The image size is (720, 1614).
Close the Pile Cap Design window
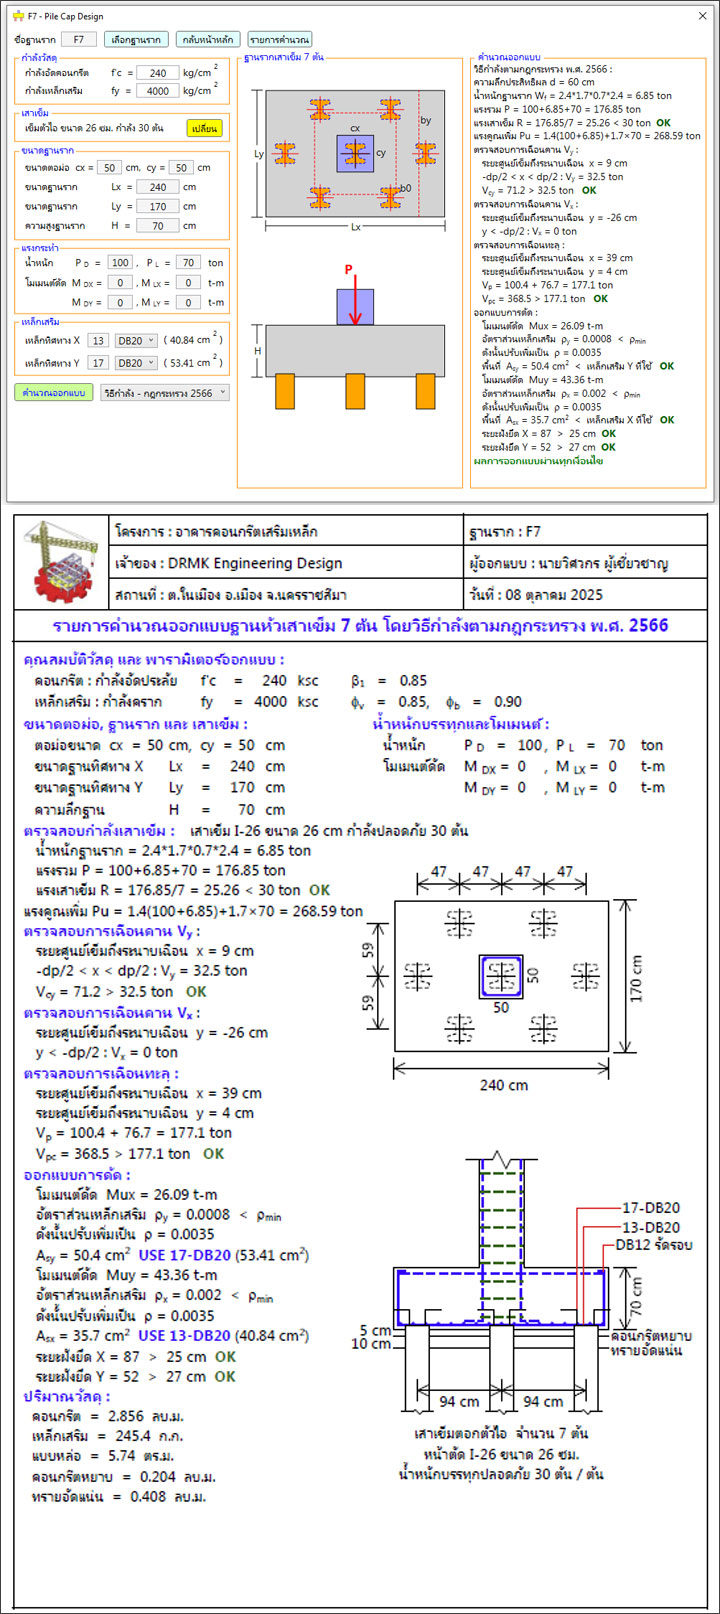701,16
